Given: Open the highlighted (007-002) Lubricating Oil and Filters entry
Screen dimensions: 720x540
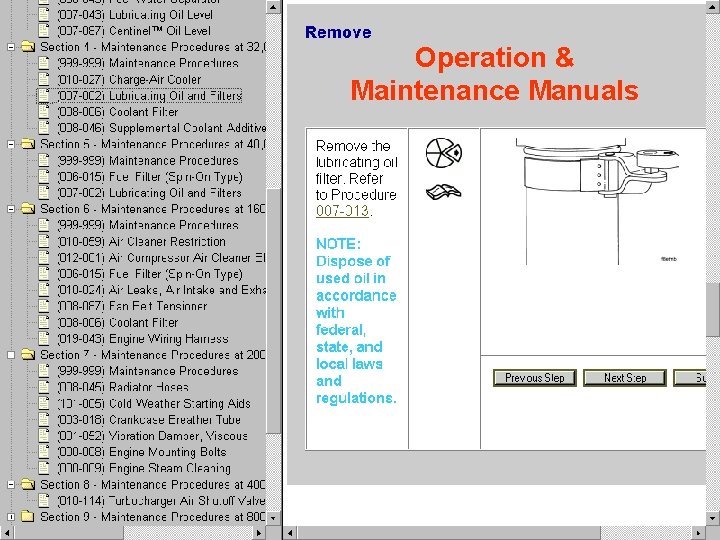Looking at the screenshot, I should click(150, 96).
